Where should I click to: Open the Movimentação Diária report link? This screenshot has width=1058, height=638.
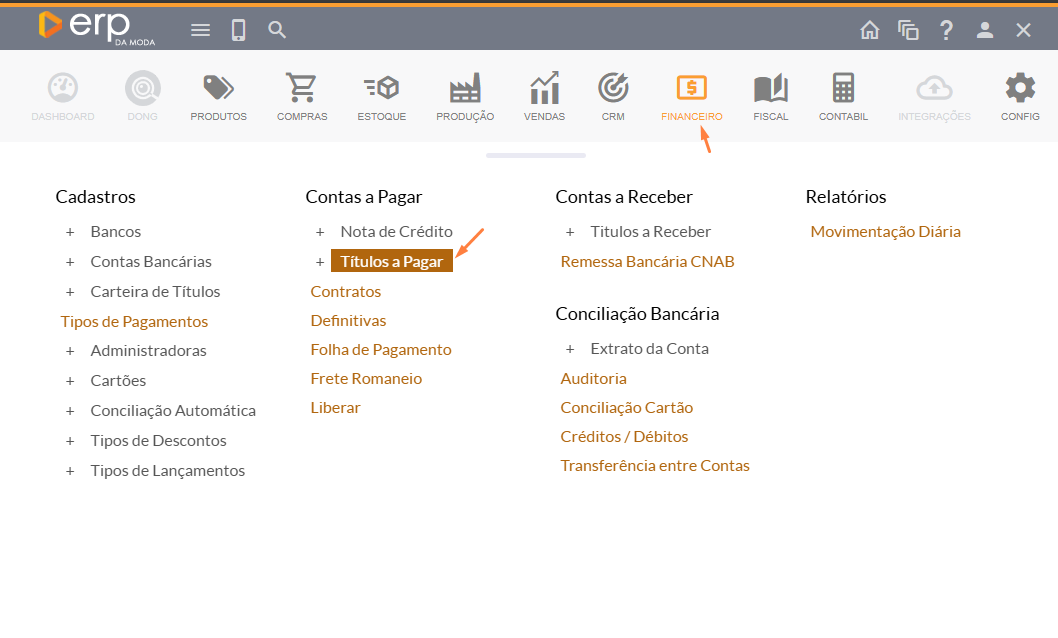tap(885, 232)
